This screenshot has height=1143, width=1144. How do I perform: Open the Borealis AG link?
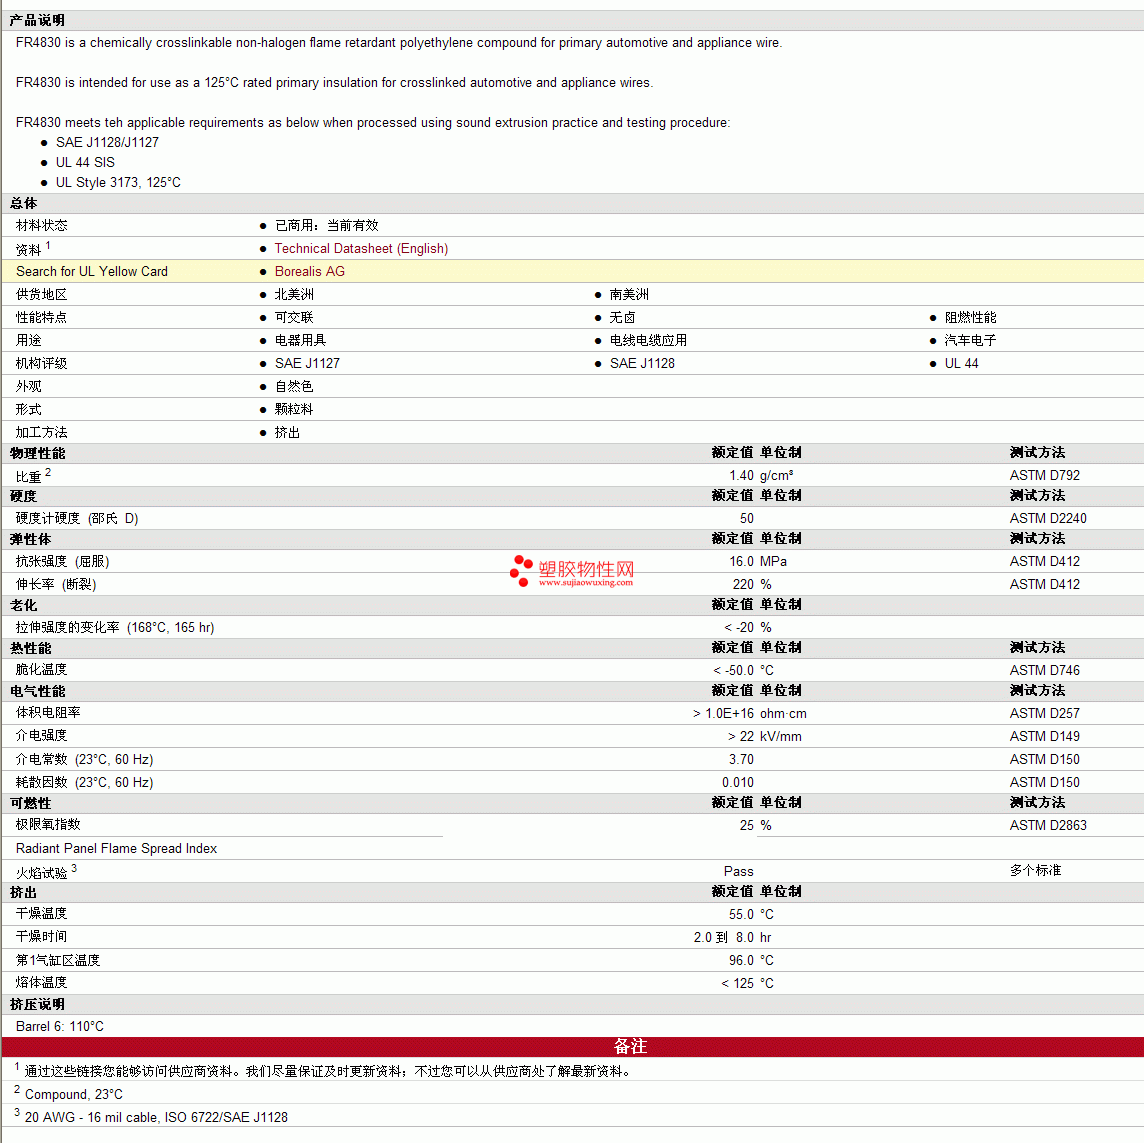(309, 271)
